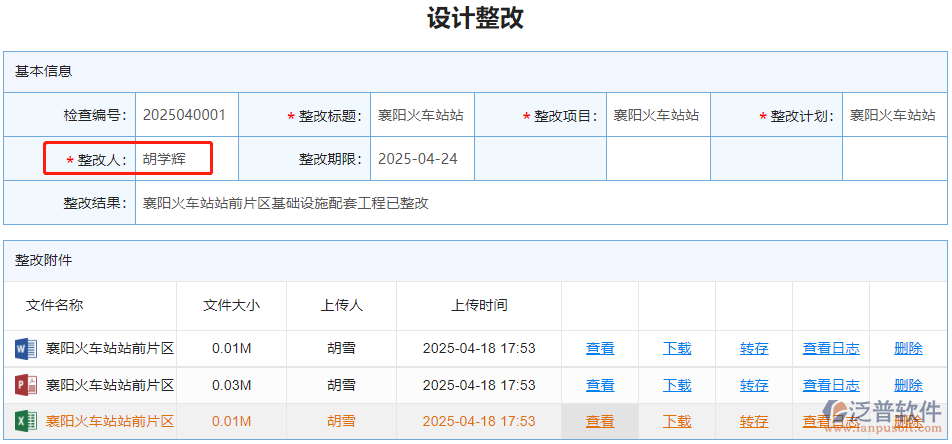Image resolution: width=952 pixels, height=444 pixels.
Task: Download the PowerPoint attachment via 下载
Action: [677, 385]
